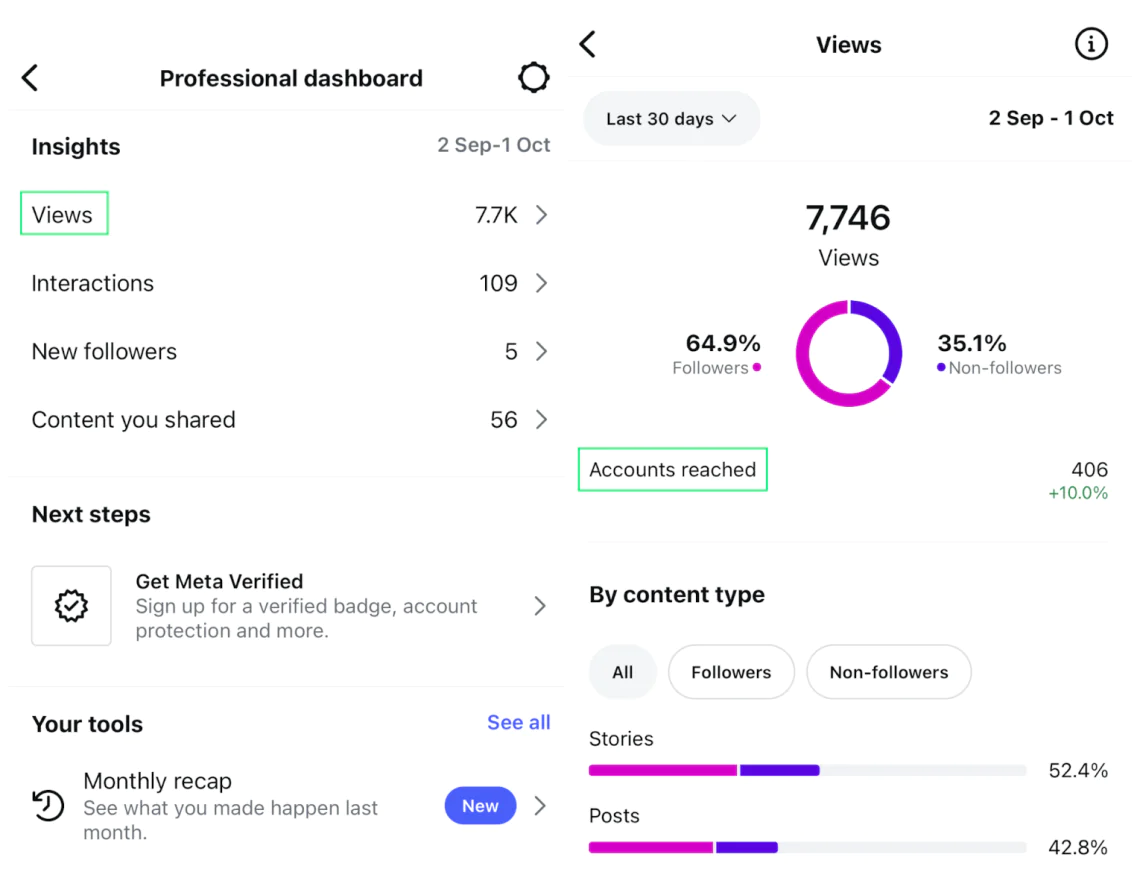This screenshot has width=1140, height=892.
Task: Go back from Professional dashboard
Action: [30, 78]
